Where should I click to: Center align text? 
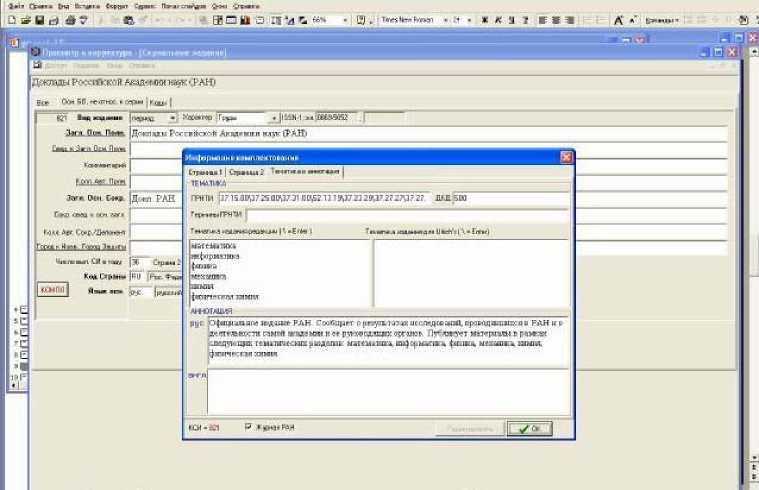pyautogui.click(x=556, y=20)
